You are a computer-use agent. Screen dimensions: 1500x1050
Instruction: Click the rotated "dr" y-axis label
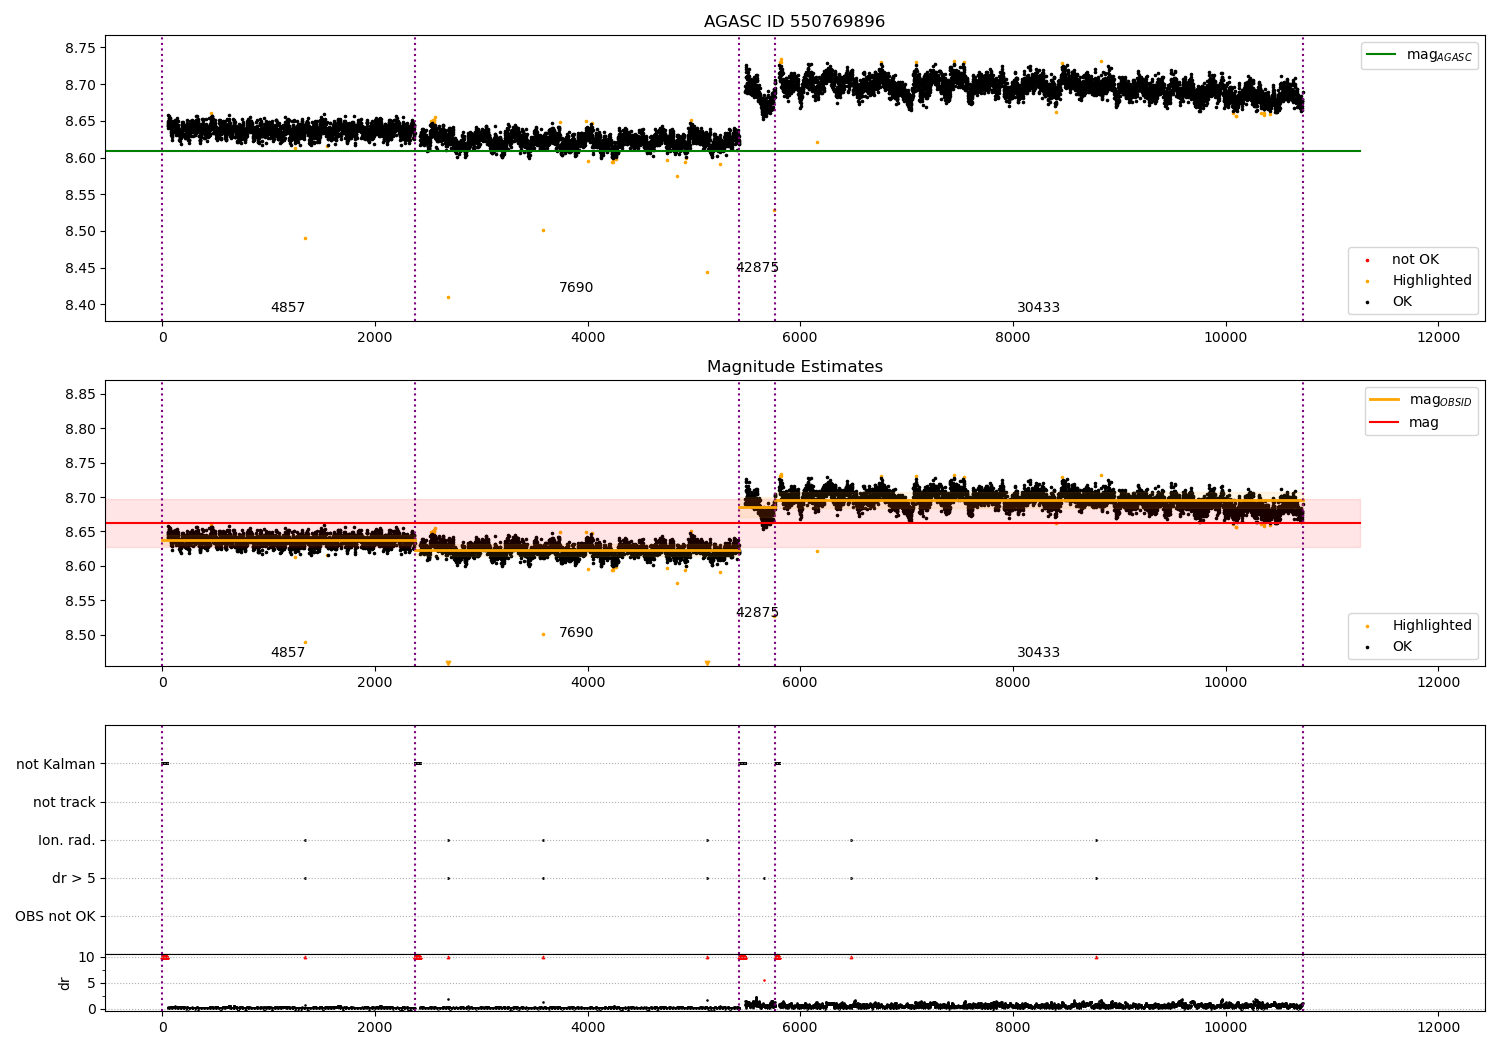pyautogui.click(x=65, y=983)
